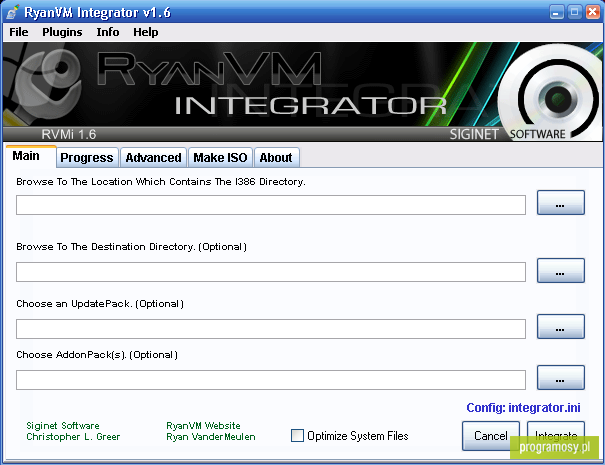Viewport: 605px width, 465px height.
Task: Open the Siginet Software link
Action: pyautogui.click(x=63, y=426)
